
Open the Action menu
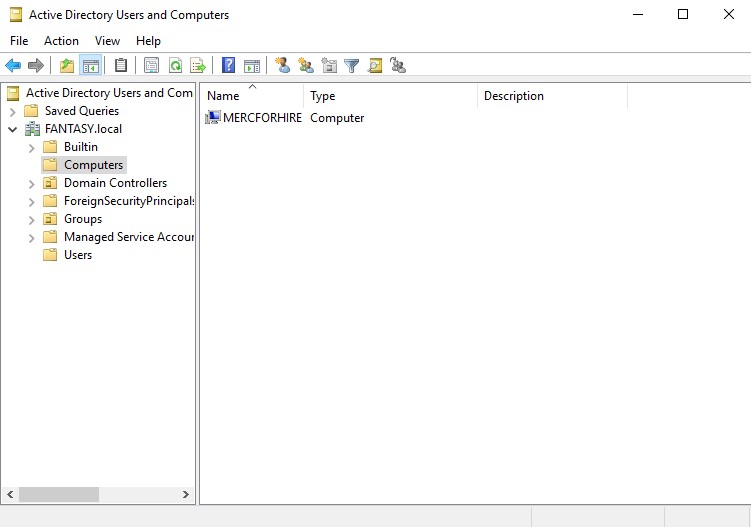61,41
